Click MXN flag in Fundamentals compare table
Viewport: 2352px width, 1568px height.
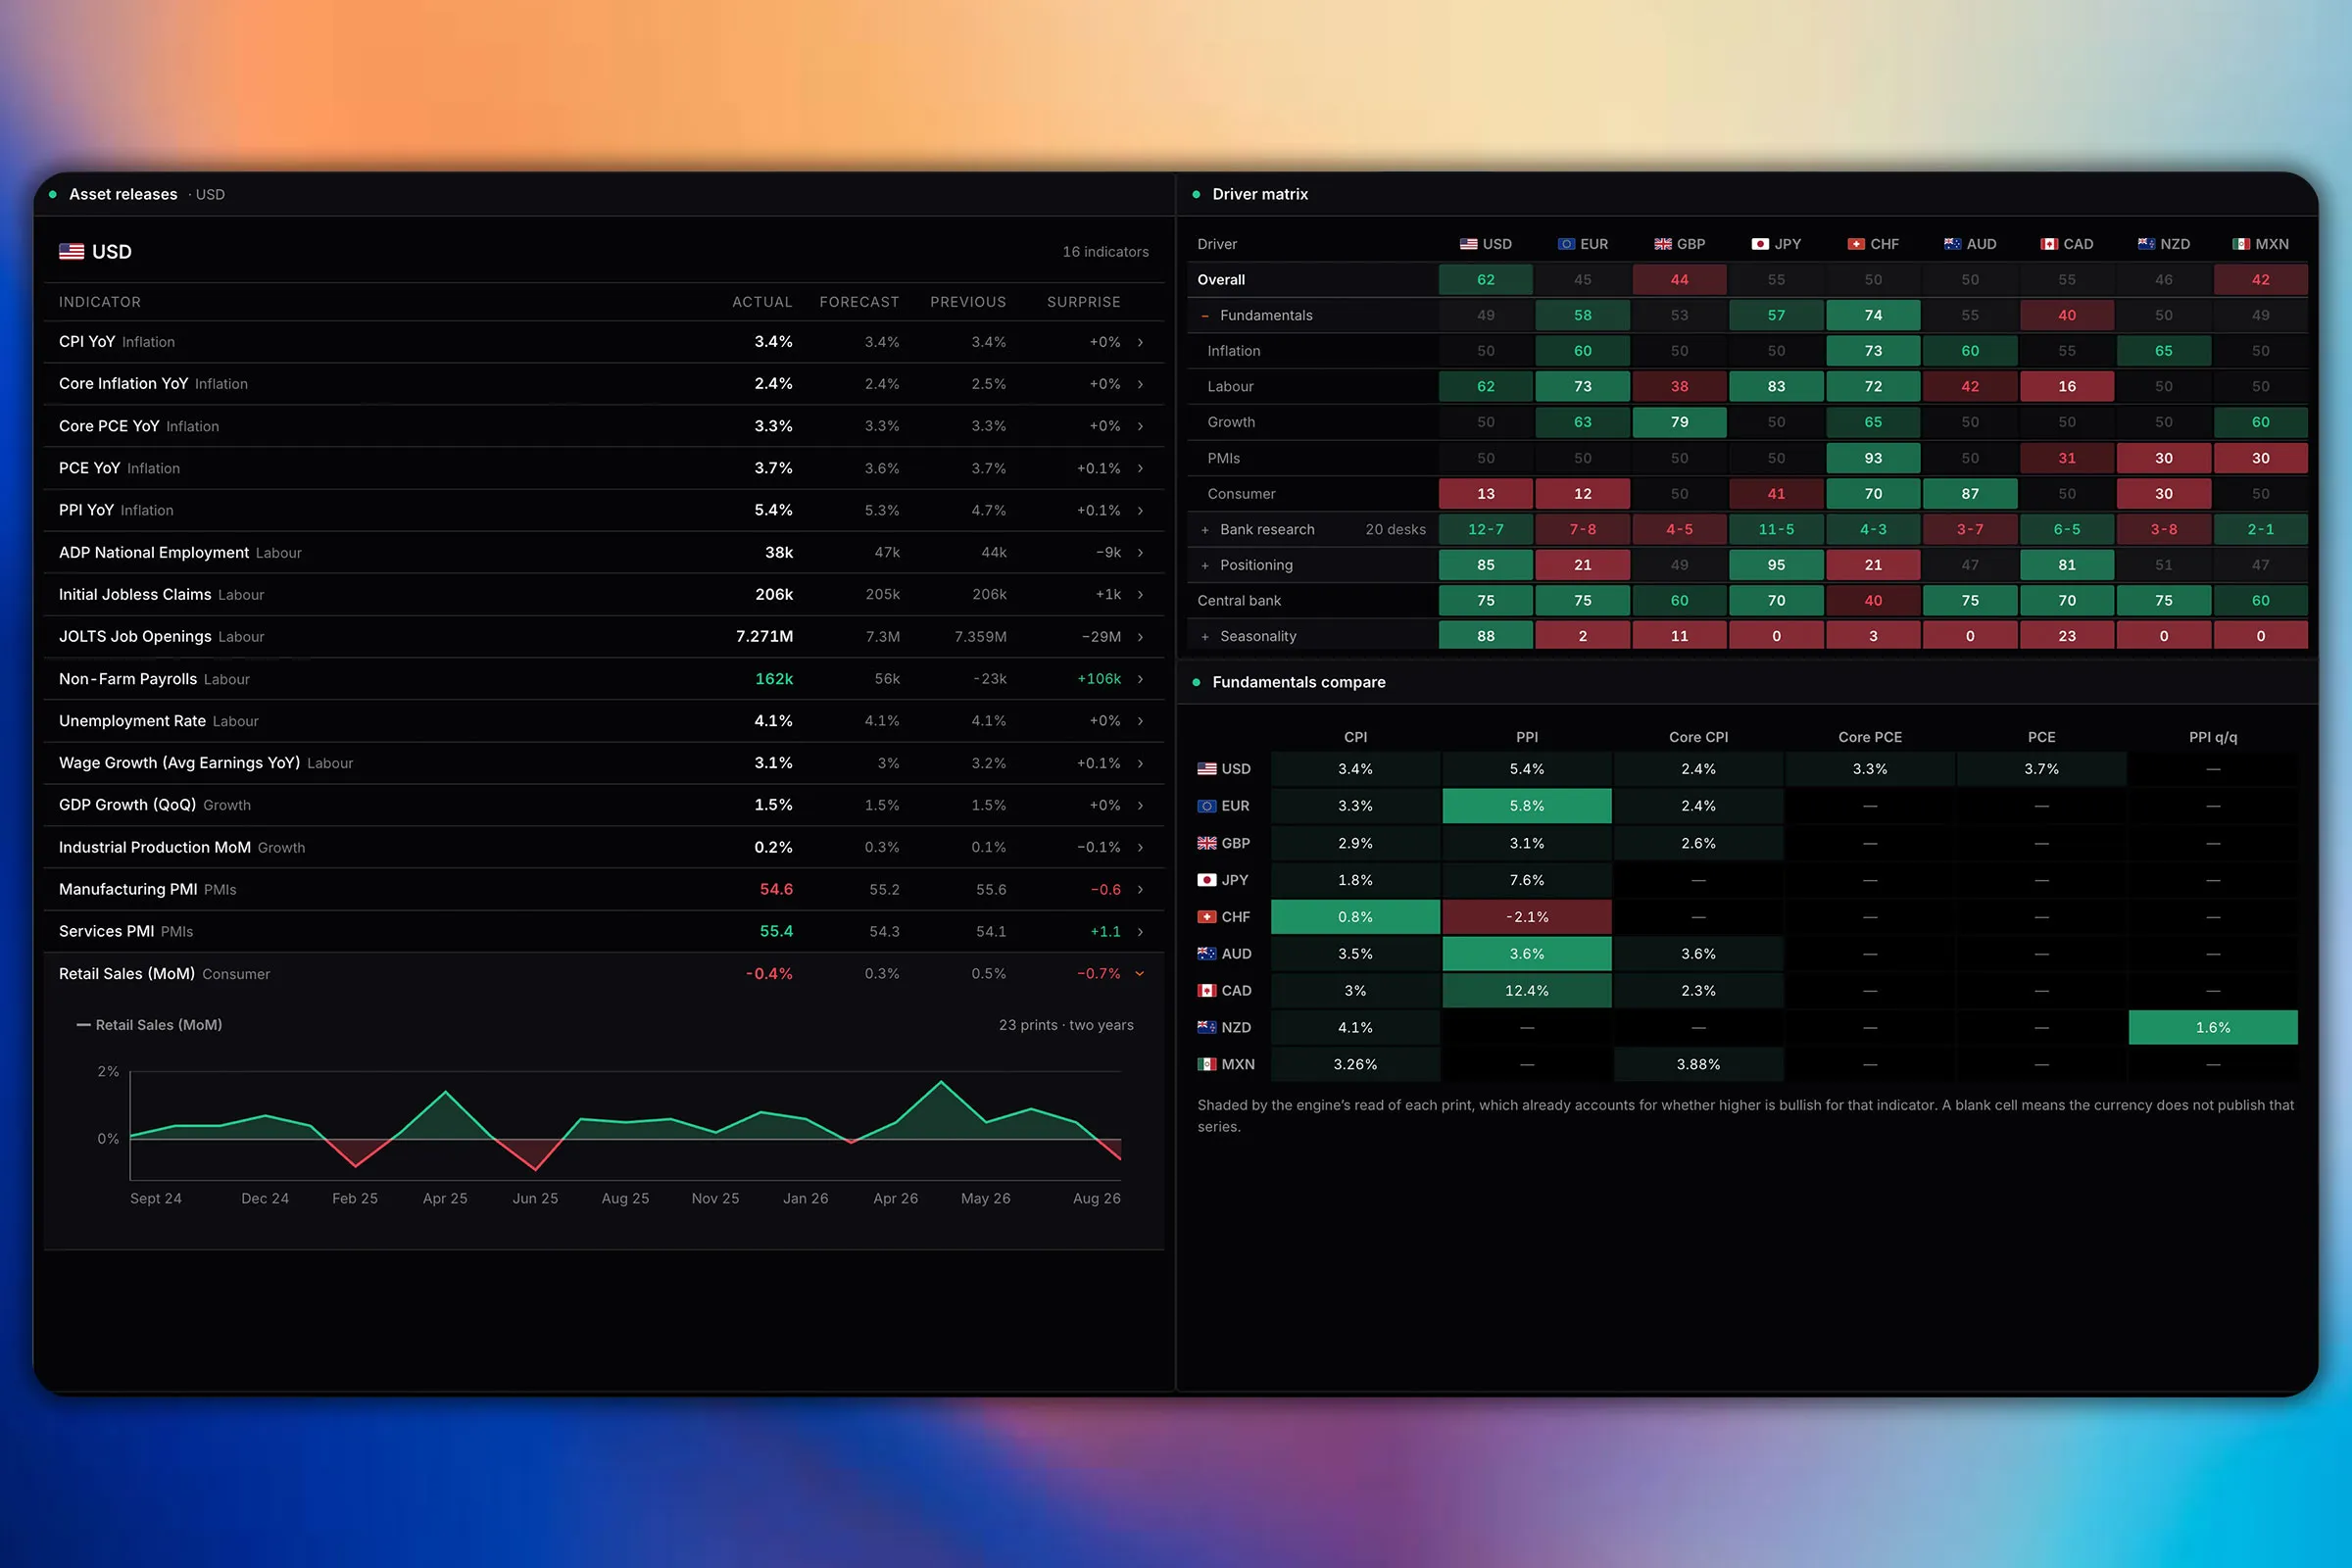click(x=1207, y=1064)
